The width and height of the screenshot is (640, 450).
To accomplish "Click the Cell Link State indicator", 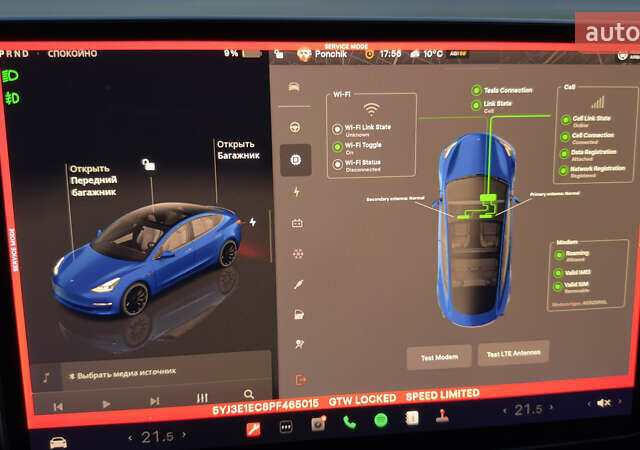I will [x=566, y=120].
